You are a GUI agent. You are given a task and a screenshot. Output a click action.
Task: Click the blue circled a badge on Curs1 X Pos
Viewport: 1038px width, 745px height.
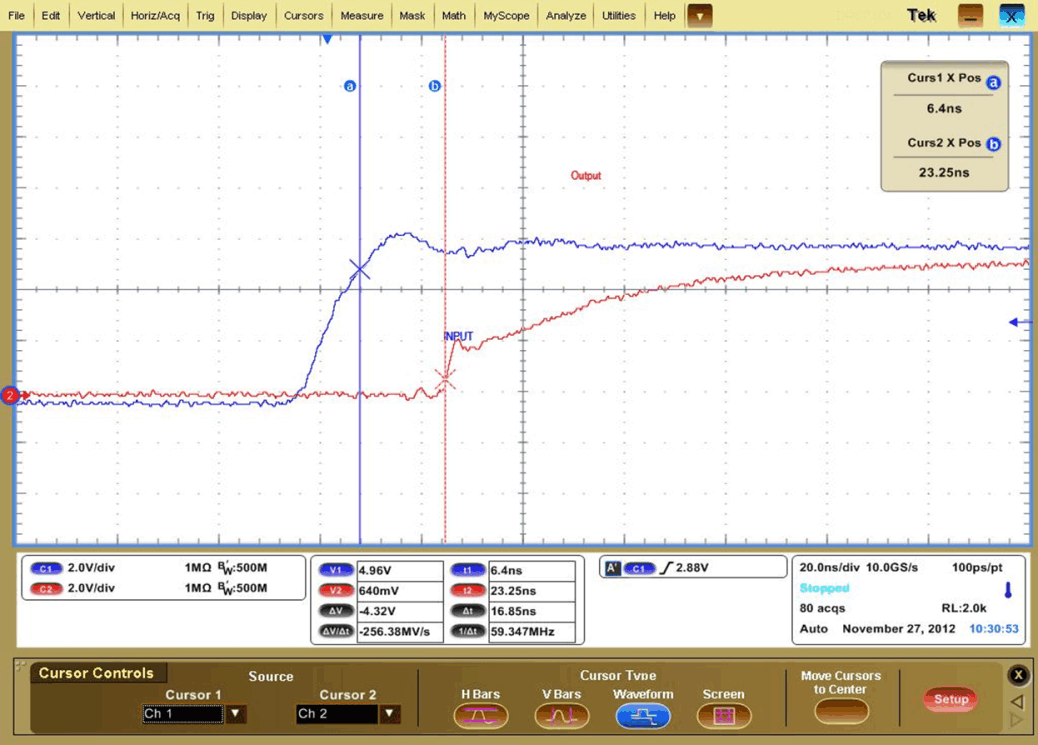(x=993, y=83)
